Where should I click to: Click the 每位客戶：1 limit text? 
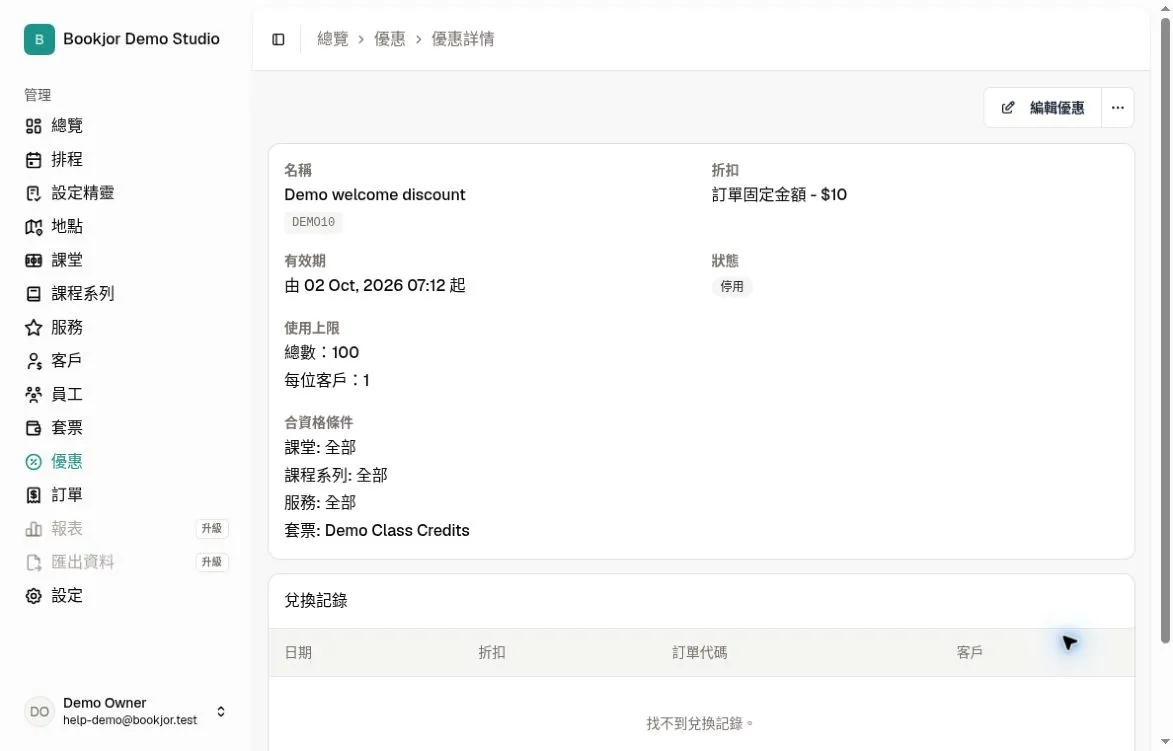[x=327, y=381]
